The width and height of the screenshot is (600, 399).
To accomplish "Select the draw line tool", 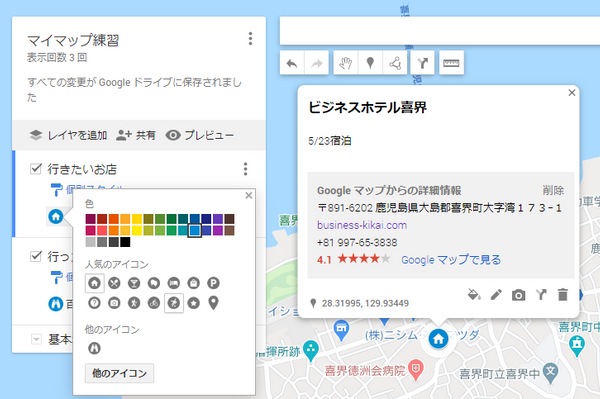I will 395,63.
